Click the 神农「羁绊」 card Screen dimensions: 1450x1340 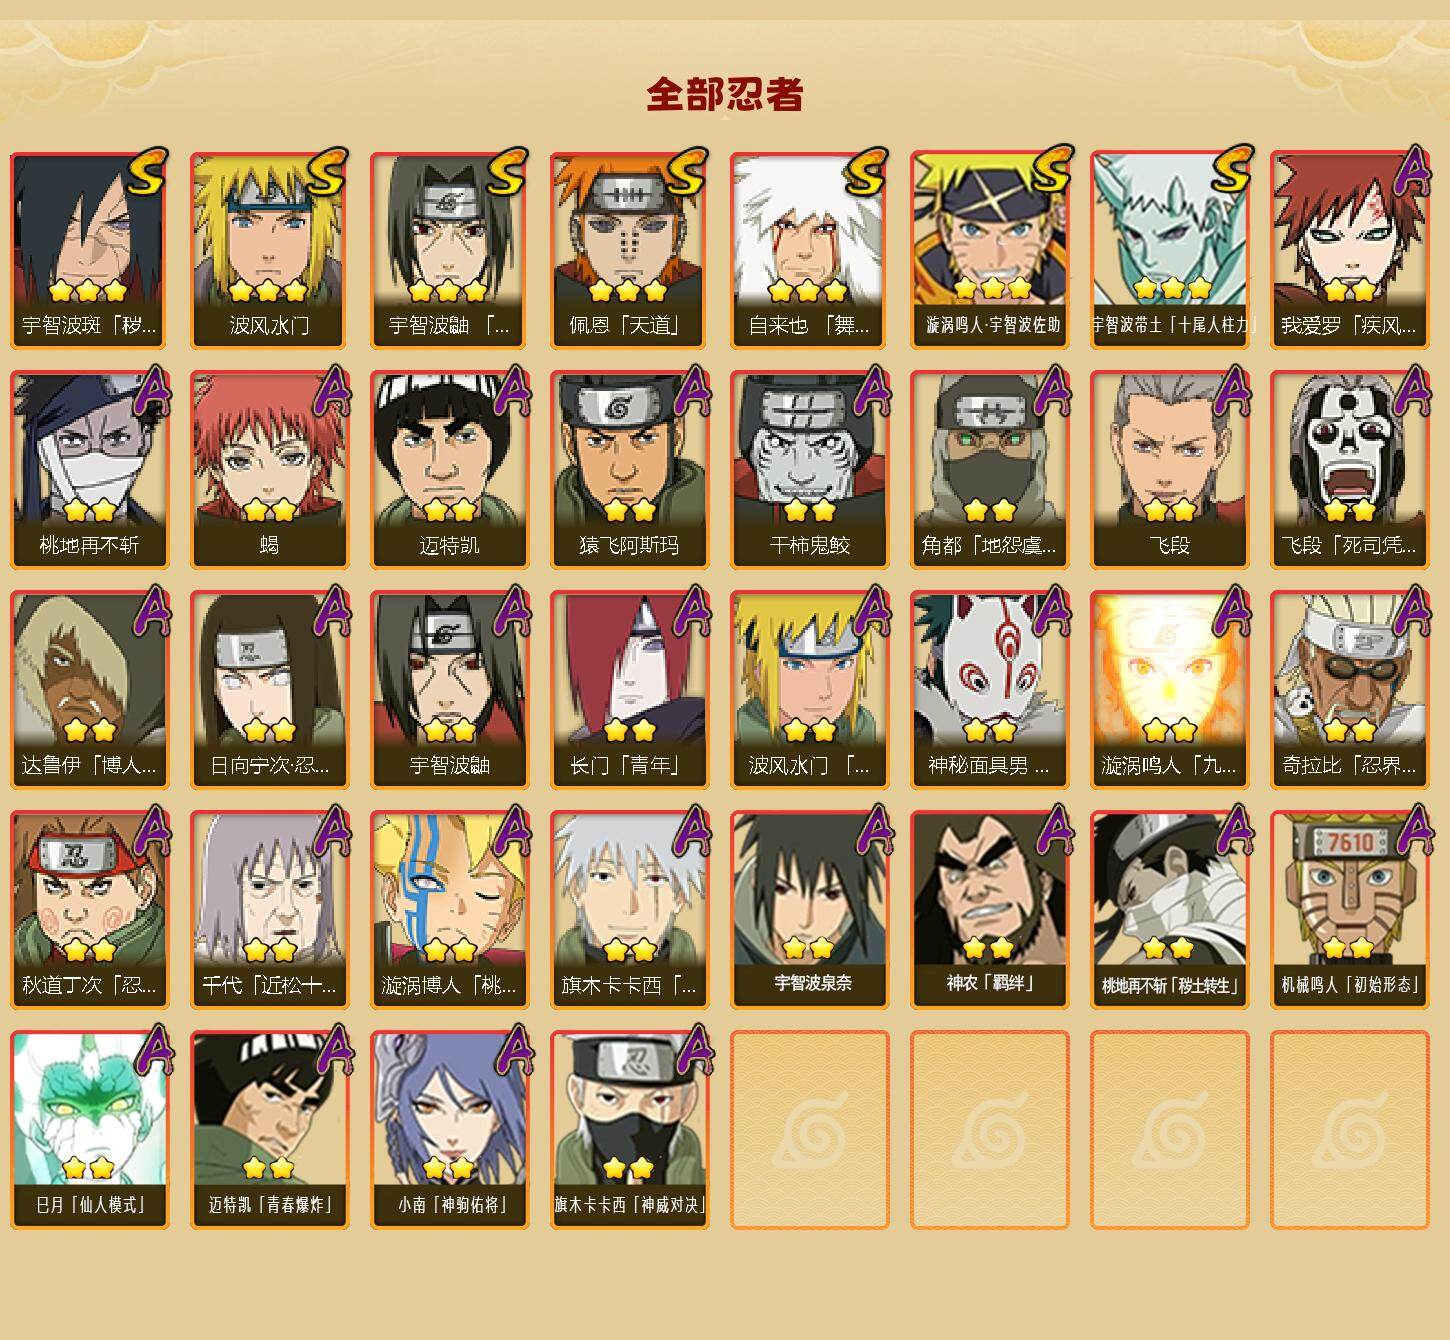coord(989,910)
